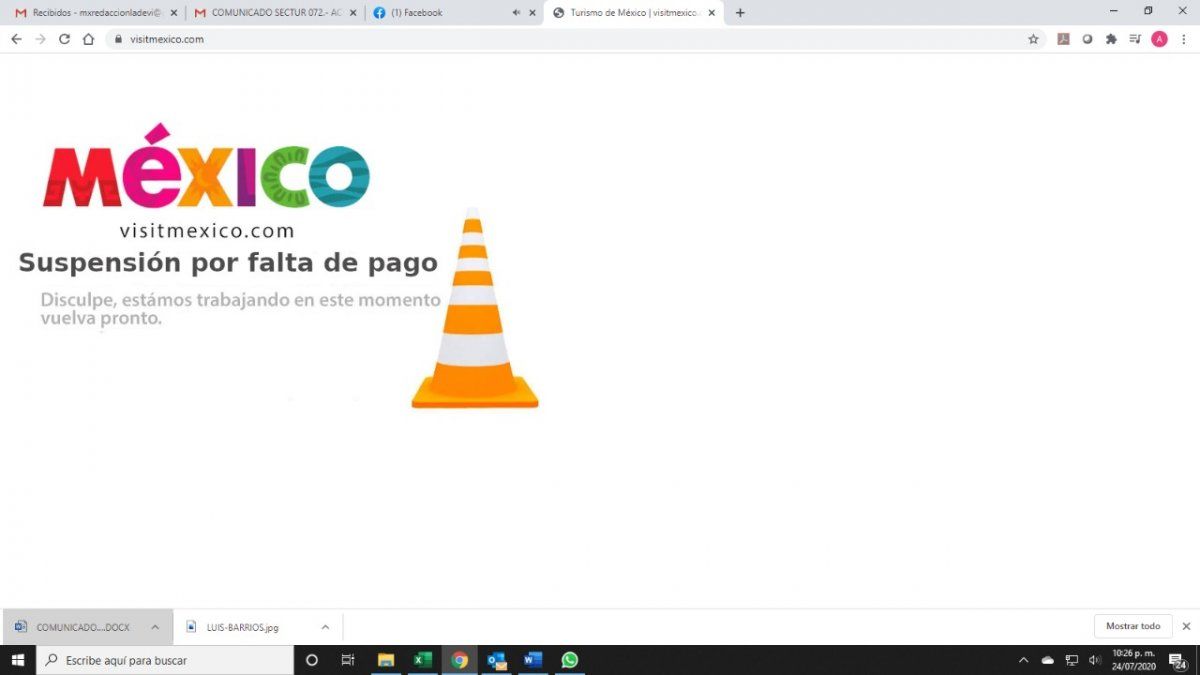Open a new browser tab

739,13
